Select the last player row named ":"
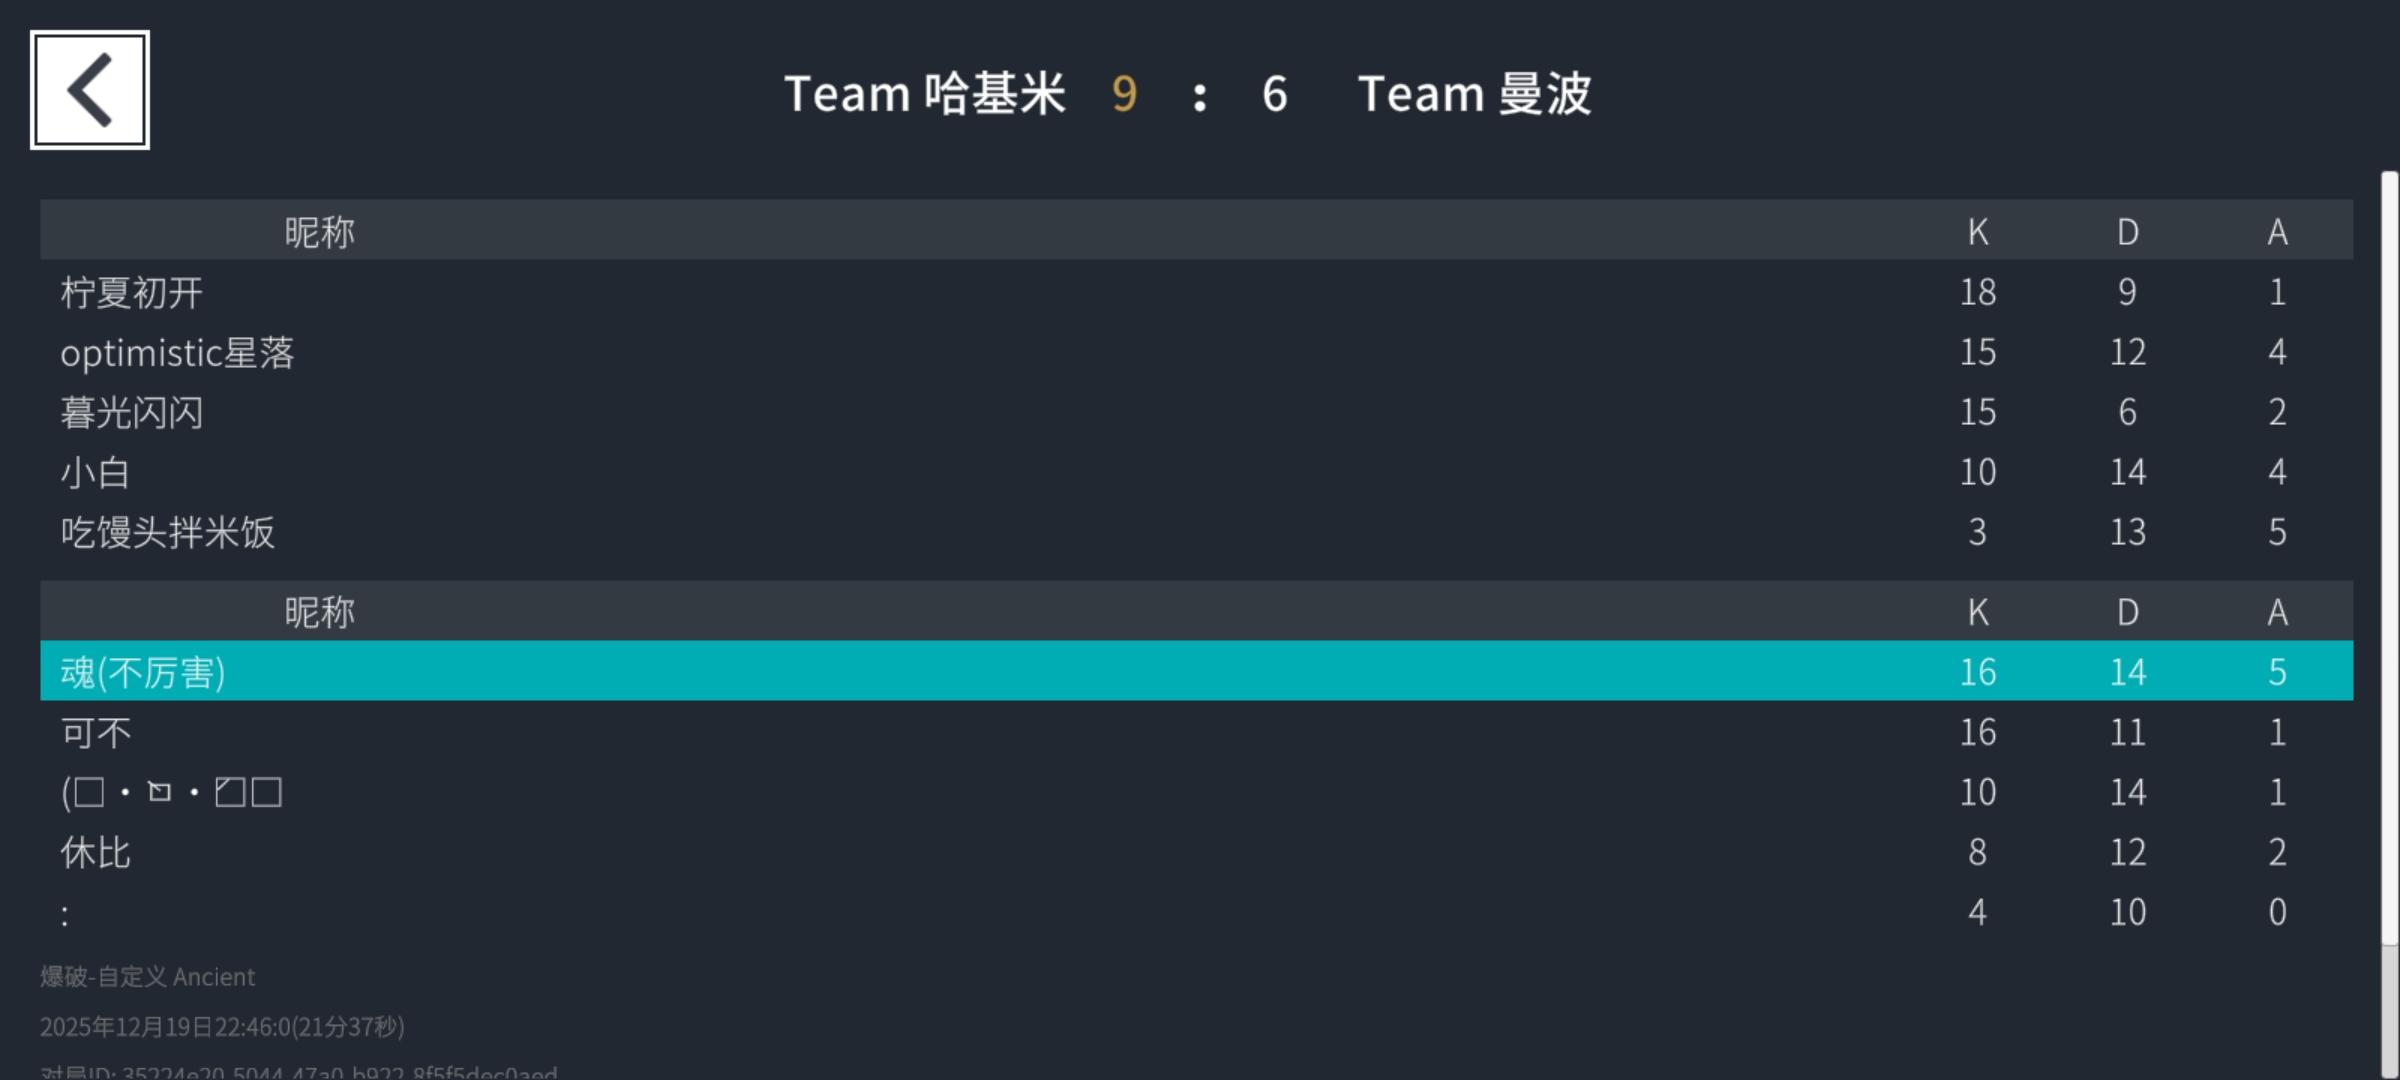This screenshot has width=2400, height=1080. tap(66, 912)
